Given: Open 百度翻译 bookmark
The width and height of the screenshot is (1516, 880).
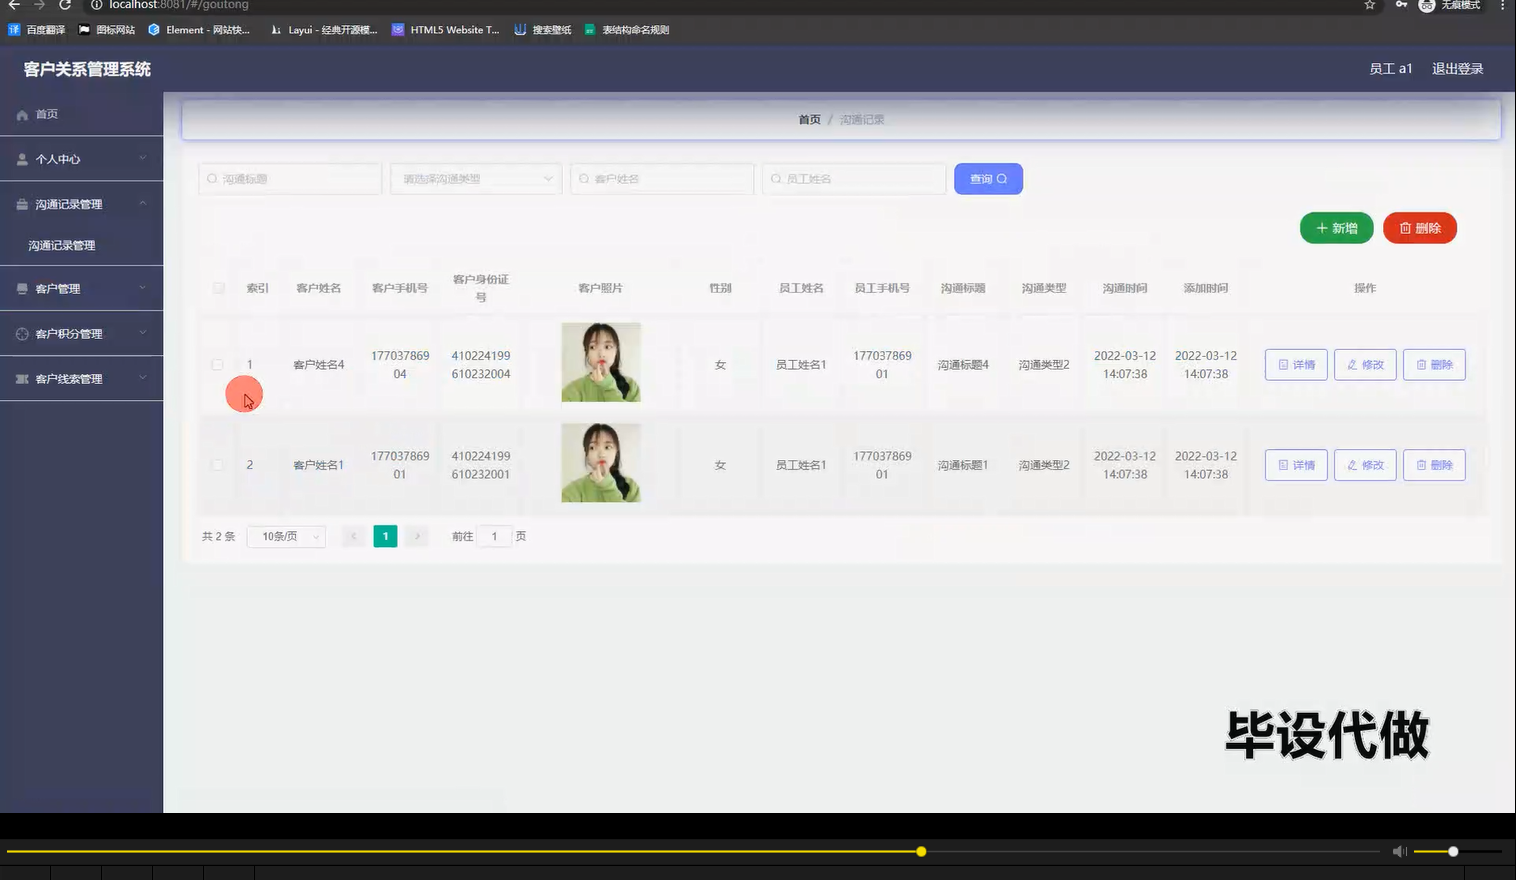Looking at the screenshot, I should tap(37, 30).
